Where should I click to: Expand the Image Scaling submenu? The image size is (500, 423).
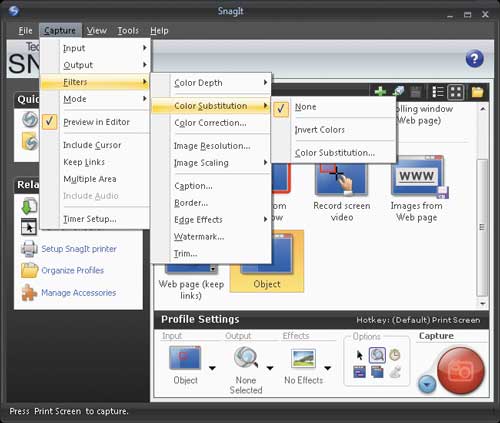coord(211,163)
